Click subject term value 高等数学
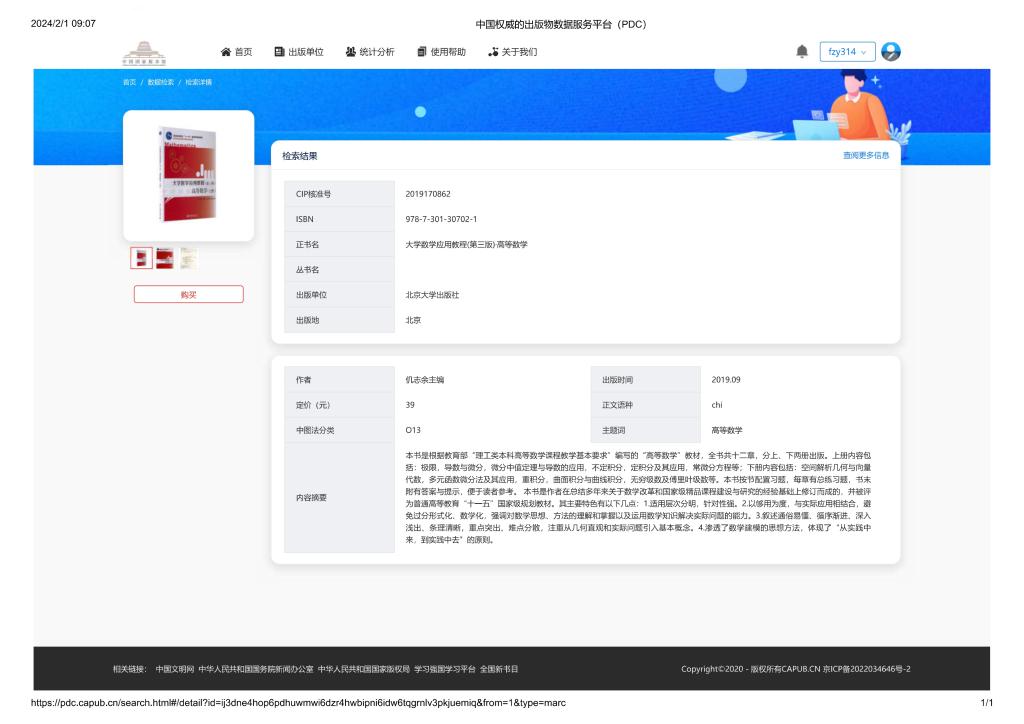The width and height of the screenshot is (1024, 724). pyautogui.click(x=727, y=430)
